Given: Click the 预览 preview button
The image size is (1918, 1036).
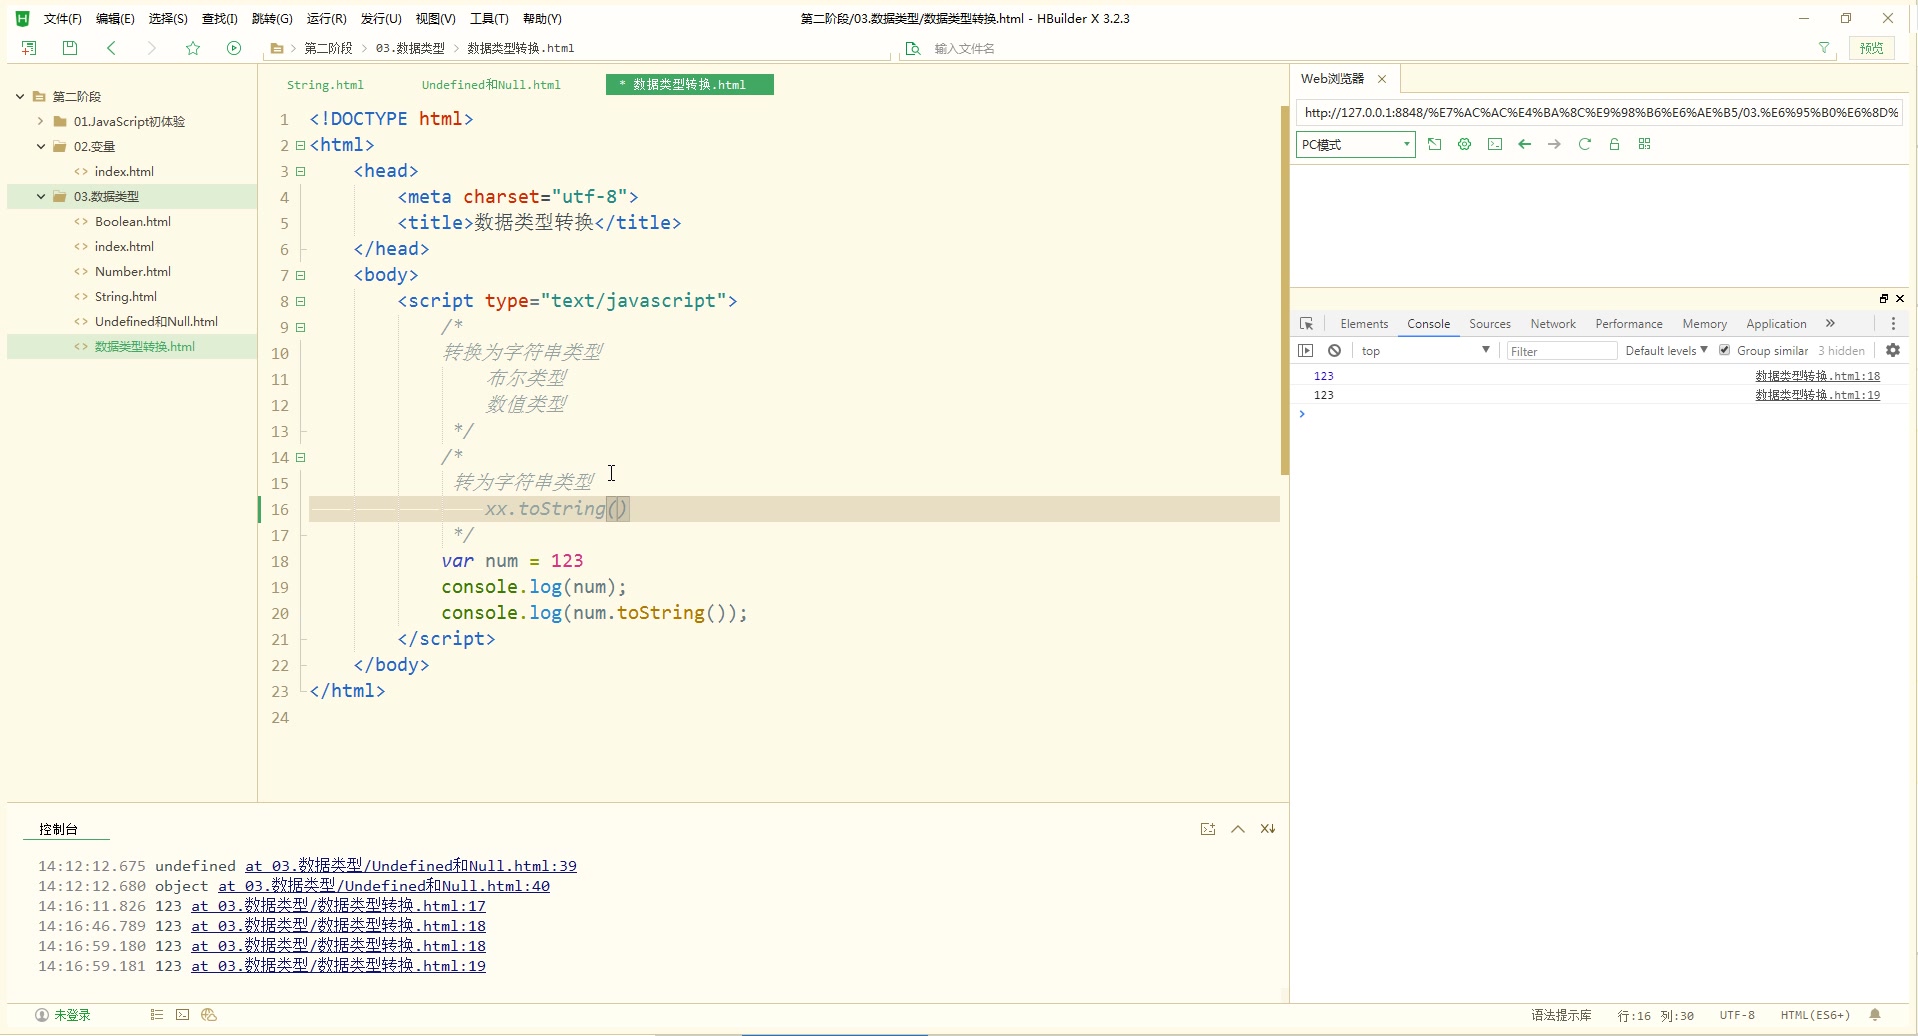Looking at the screenshot, I should click(1871, 48).
